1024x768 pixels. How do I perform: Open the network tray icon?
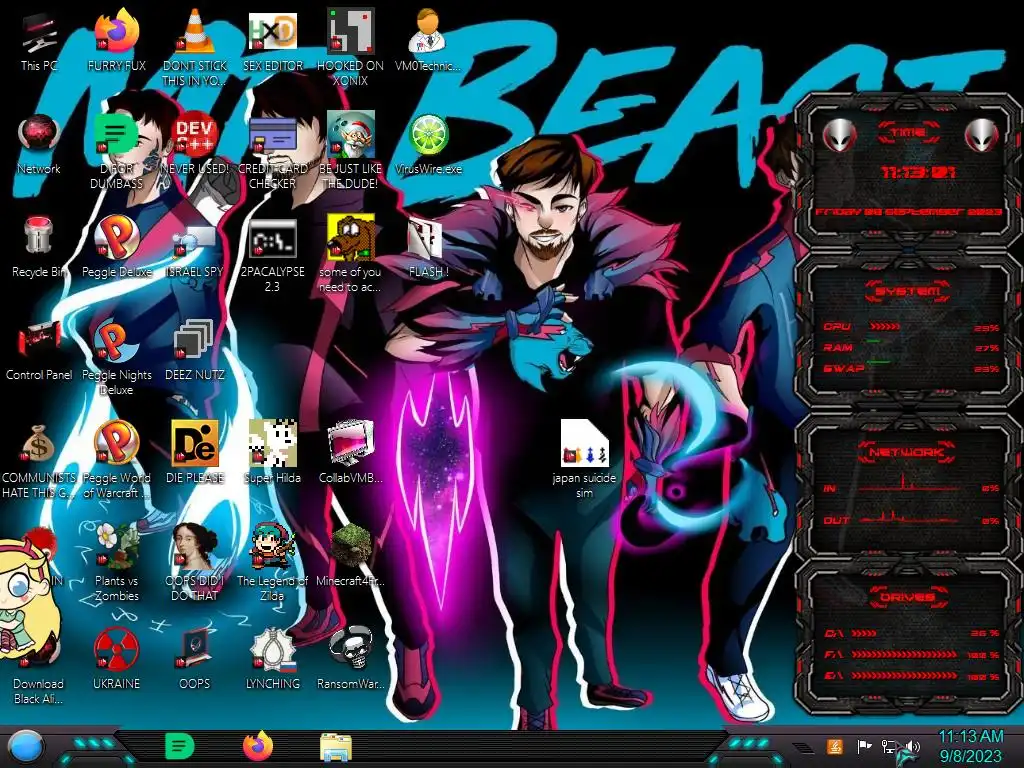888,746
